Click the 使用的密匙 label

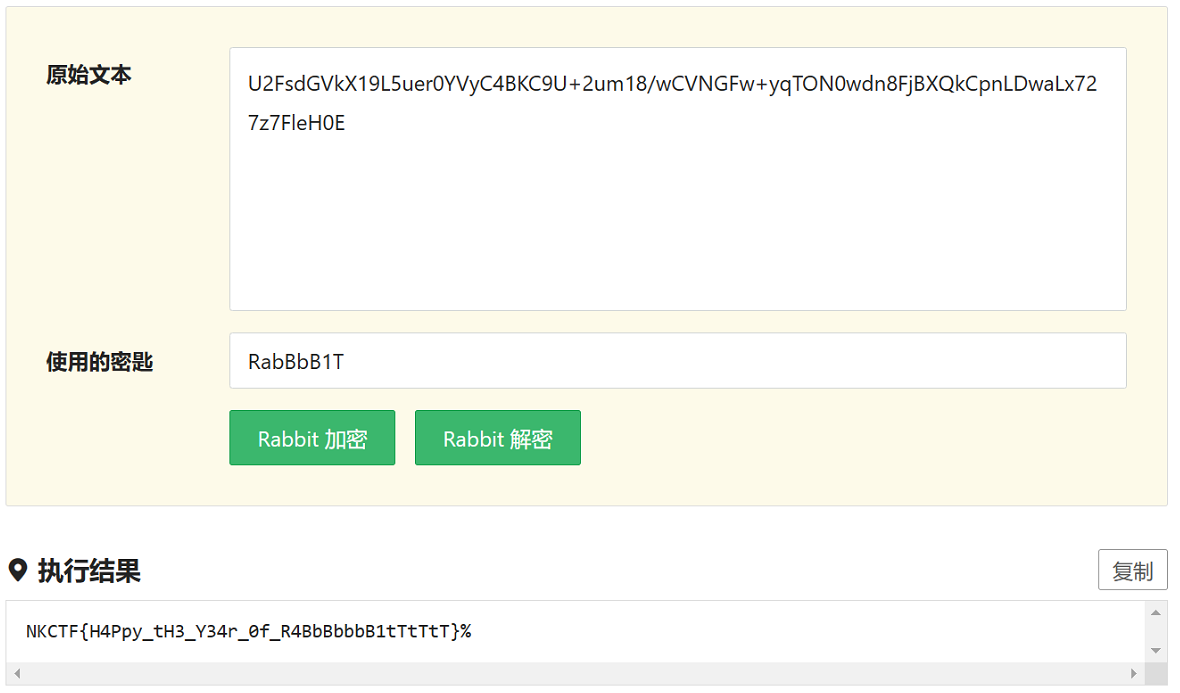[x=99, y=362]
